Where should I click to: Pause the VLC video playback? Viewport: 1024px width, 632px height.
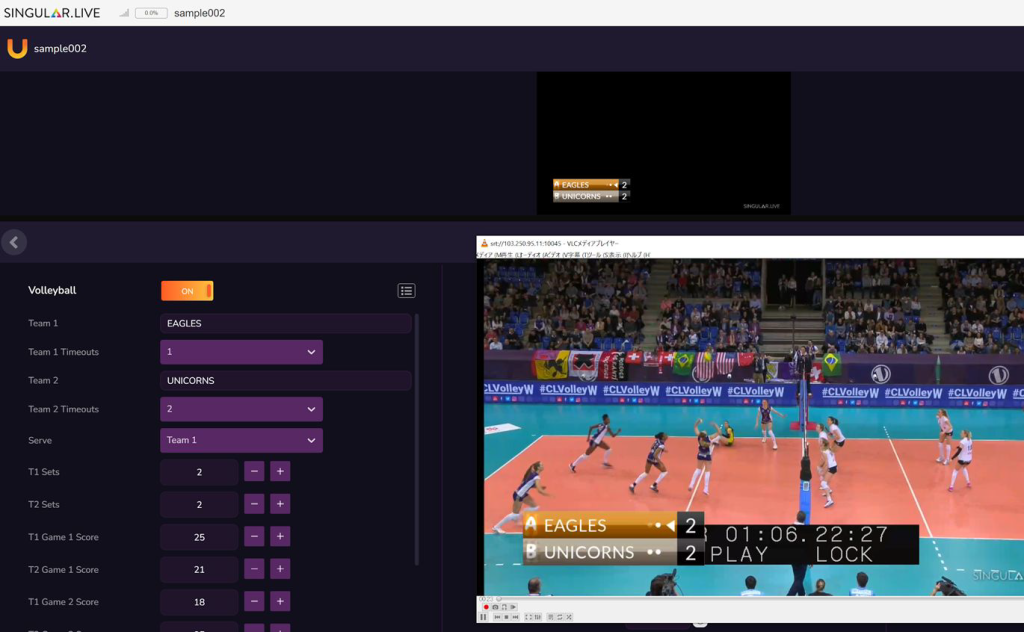tap(483, 617)
